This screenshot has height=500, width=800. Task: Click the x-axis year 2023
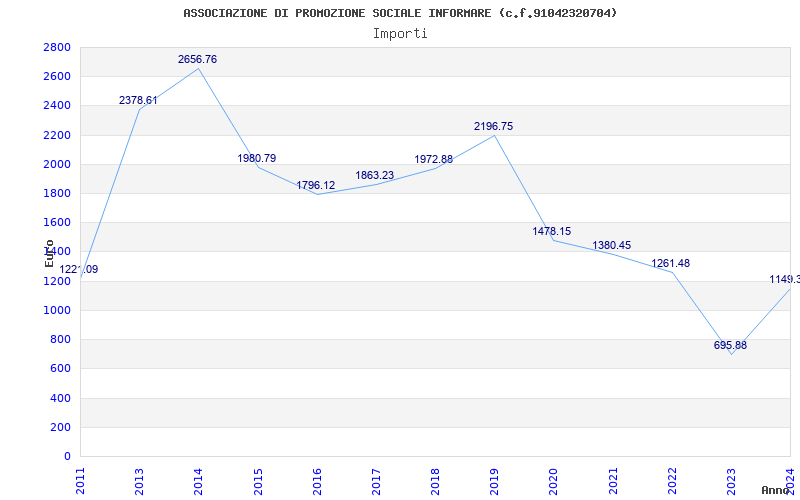click(x=731, y=482)
